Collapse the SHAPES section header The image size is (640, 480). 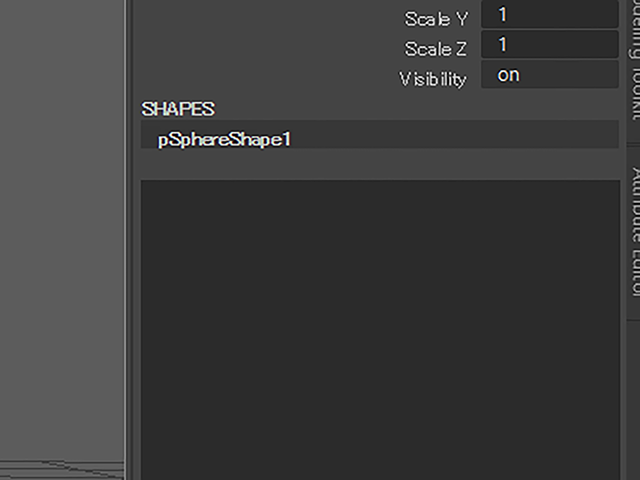178,109
